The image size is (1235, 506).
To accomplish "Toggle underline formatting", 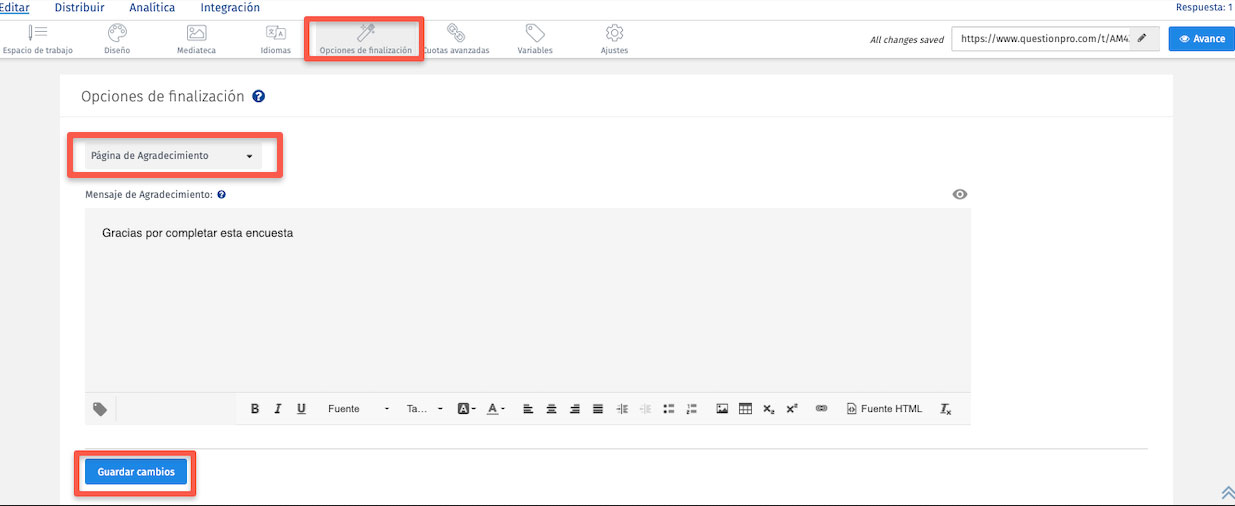I will tap(301, 409).
